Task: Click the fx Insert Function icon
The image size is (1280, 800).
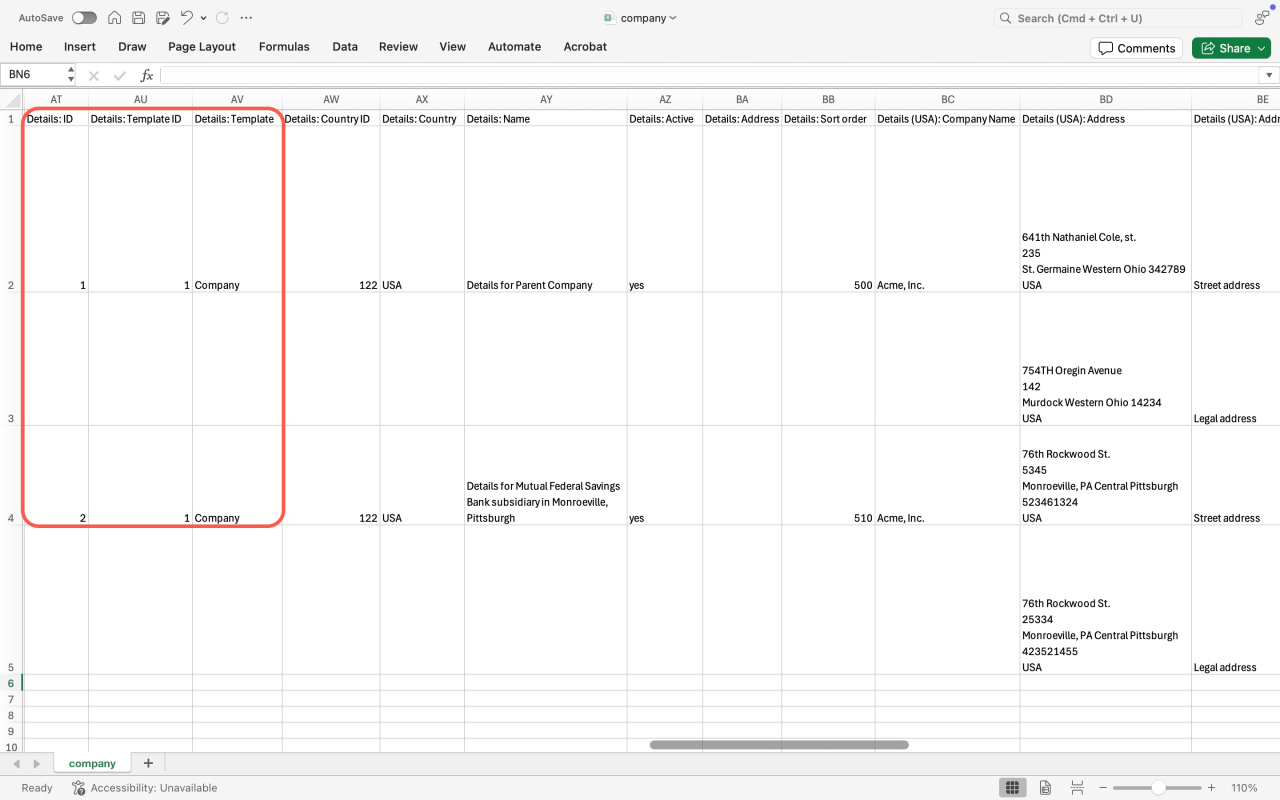Action: click(x=146, y=75)
